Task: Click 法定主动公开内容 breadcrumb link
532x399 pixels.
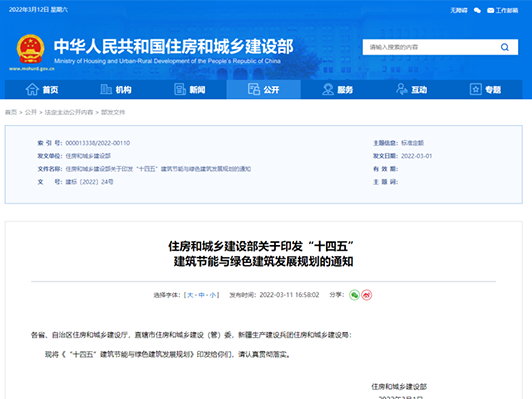Action: click(69, 112)
